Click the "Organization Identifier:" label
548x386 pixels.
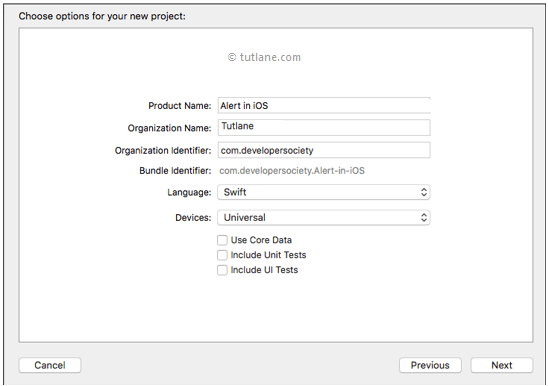pyautogui.click(x=163, y=151)
